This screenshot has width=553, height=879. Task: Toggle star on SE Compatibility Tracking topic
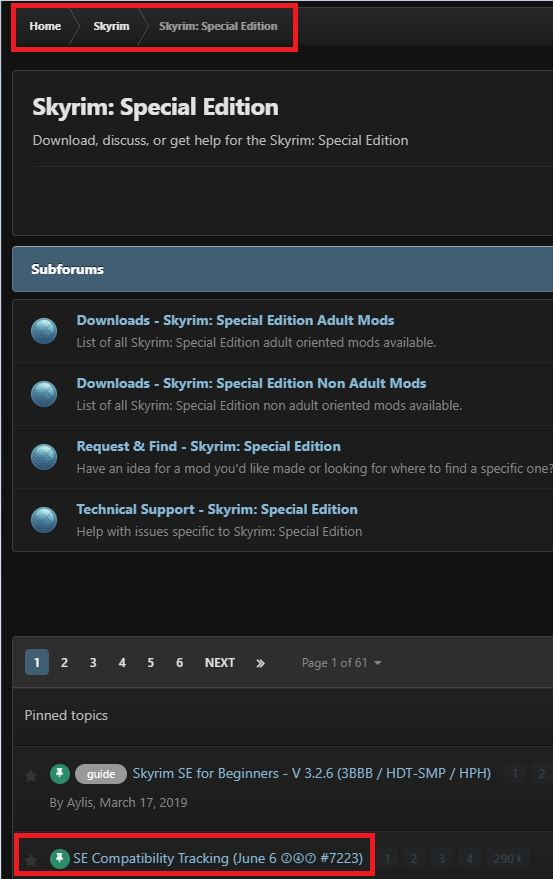pyautogui.click(x=31, y=859)
